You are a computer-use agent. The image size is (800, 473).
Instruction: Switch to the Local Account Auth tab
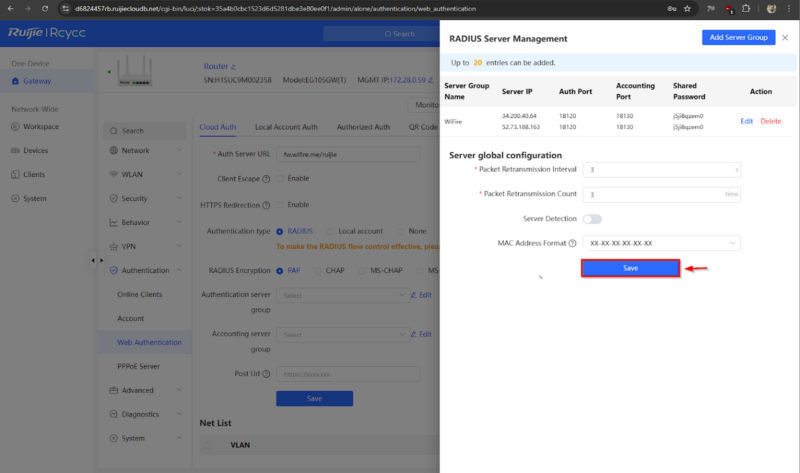(286, 127)
